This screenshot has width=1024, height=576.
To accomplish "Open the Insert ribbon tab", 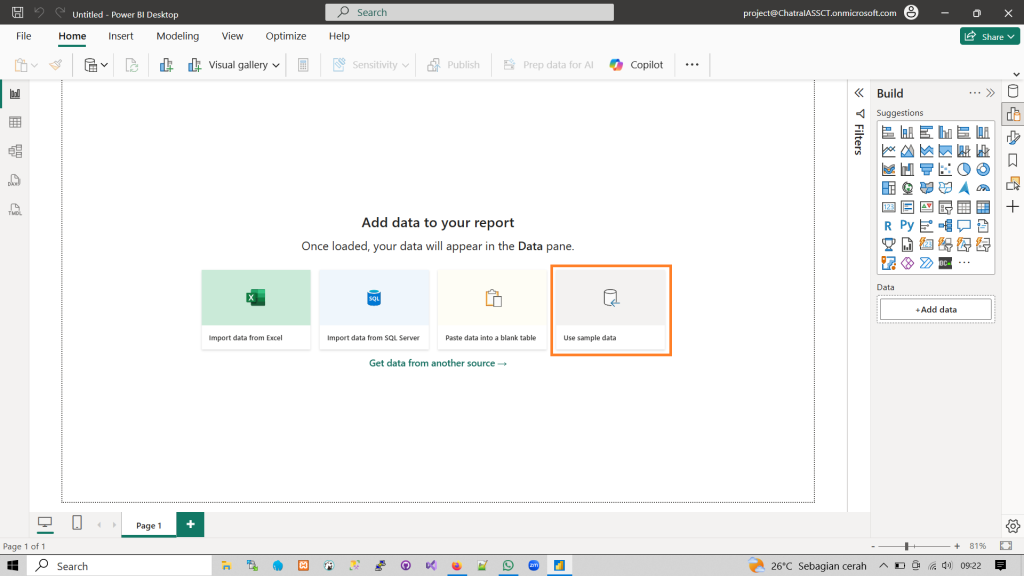I will 121,36.
